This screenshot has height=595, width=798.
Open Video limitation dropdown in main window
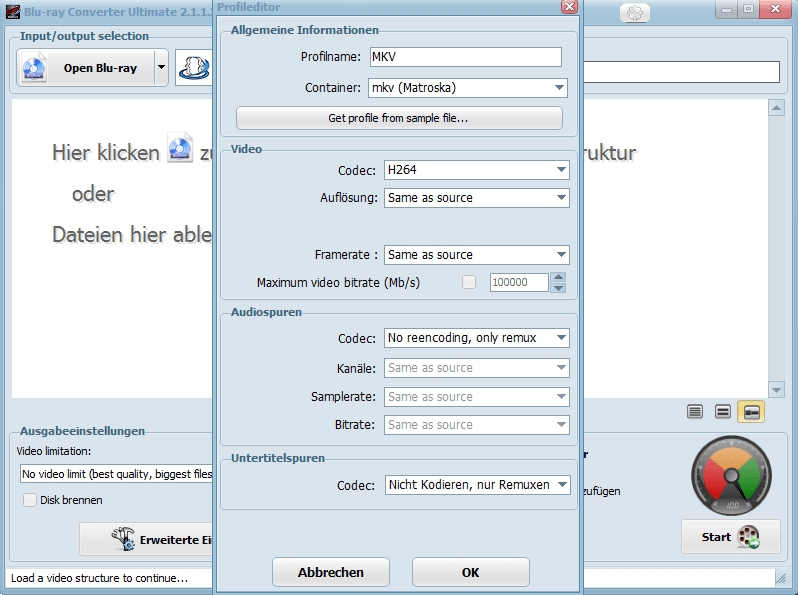pos(116,474)
